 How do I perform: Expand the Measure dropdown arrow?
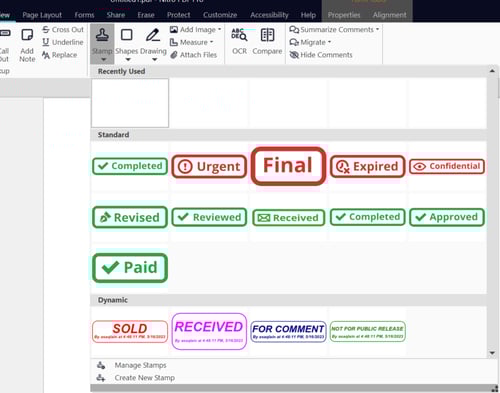(x=212, y=42)
